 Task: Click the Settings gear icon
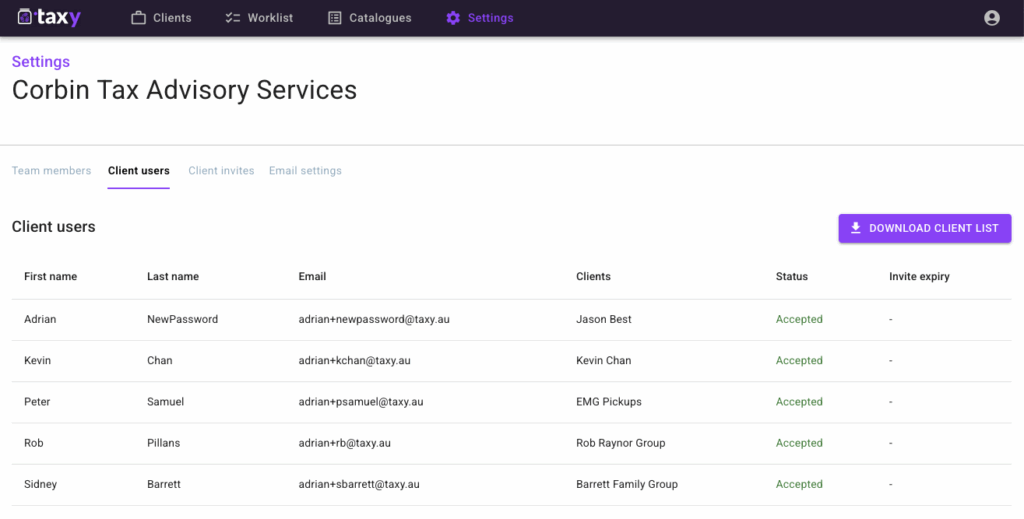(x=453, y=18)
